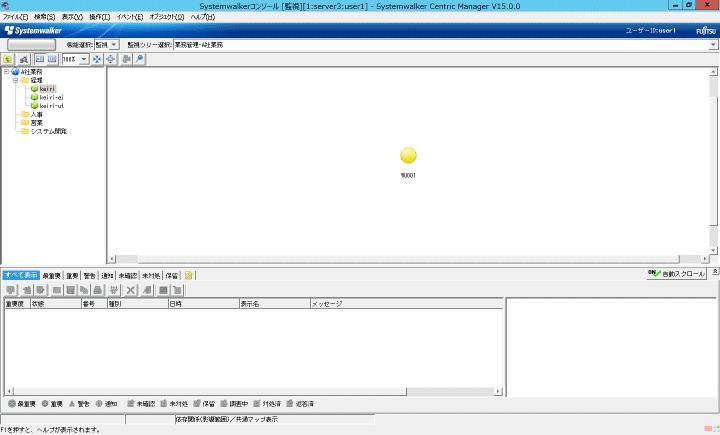Click the last event toolbar icon
720x435 pixels.
(177, 290)
